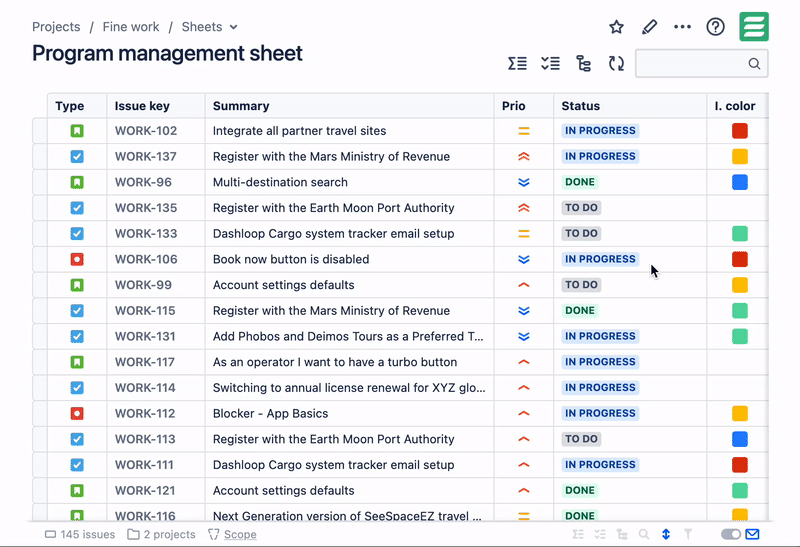Open the Scope link in footer
The height and width of the screenshot is (547, 800).
point(240,534)
